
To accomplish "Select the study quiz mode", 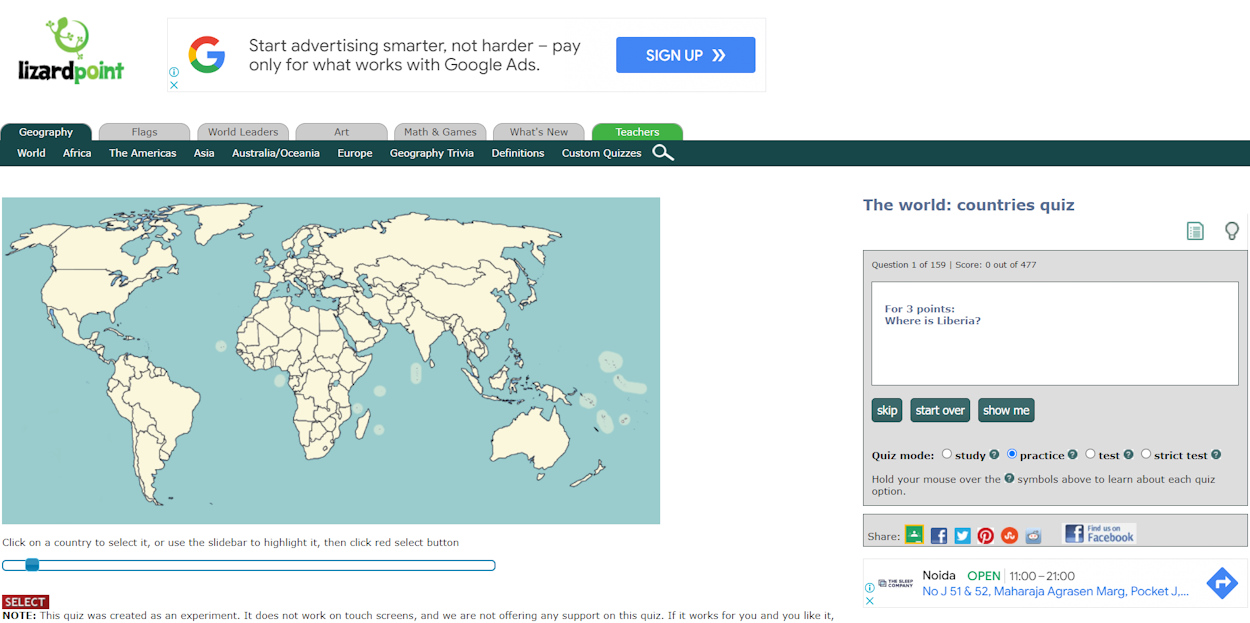I will 947,453.
